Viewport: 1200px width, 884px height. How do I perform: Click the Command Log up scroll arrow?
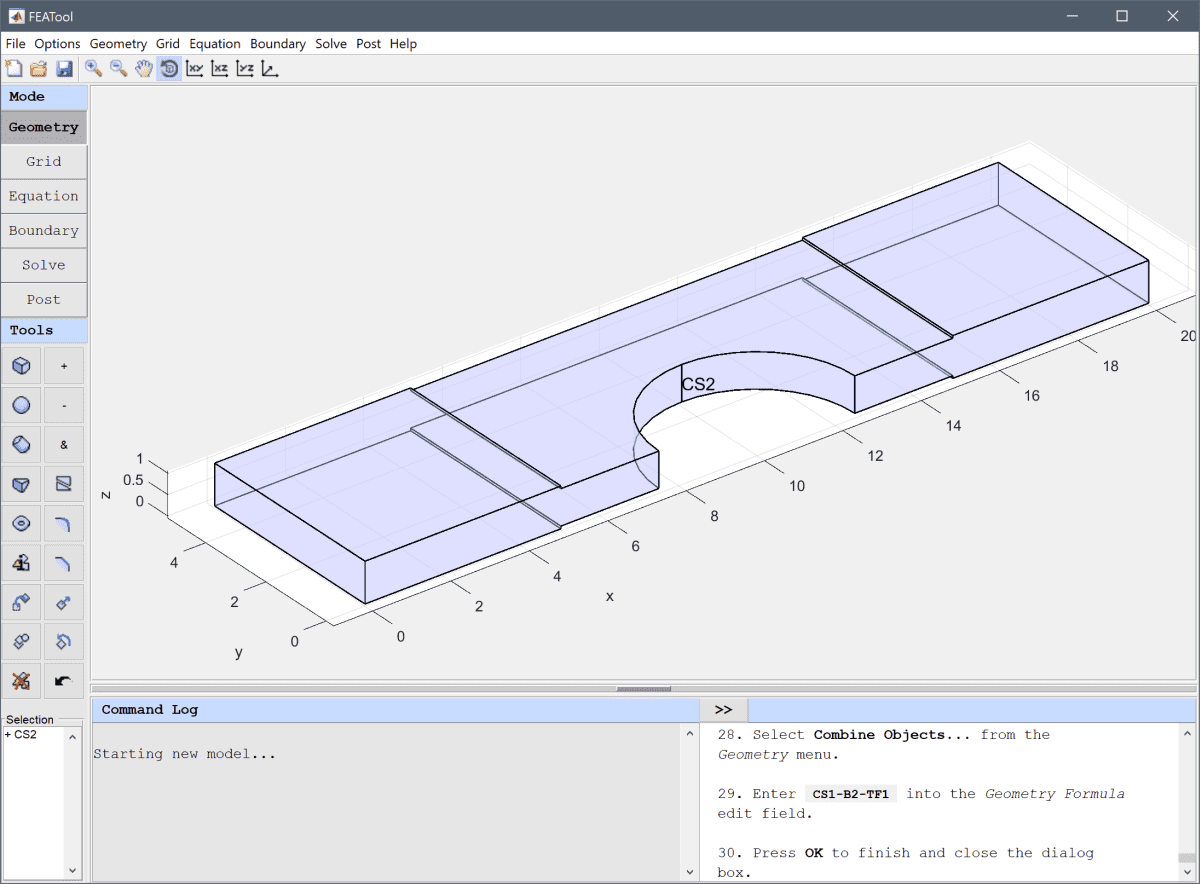point(690,733)
